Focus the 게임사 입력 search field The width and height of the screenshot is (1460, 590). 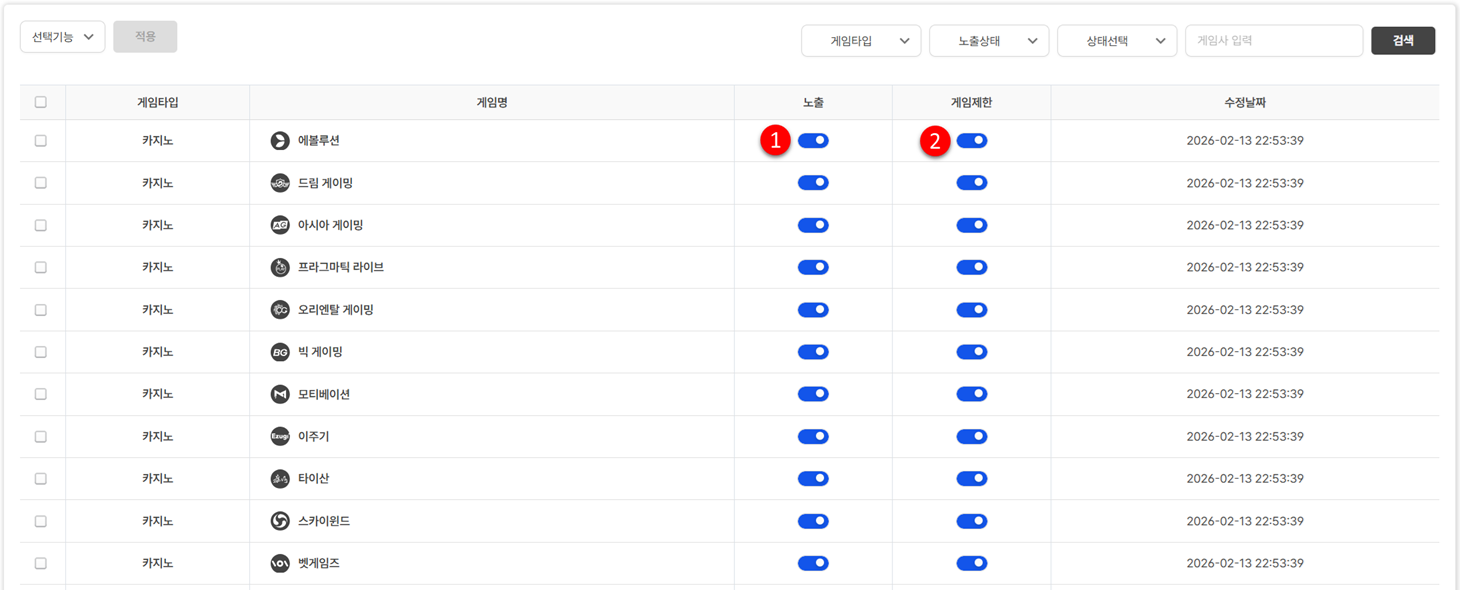[x=1273, y=41]
